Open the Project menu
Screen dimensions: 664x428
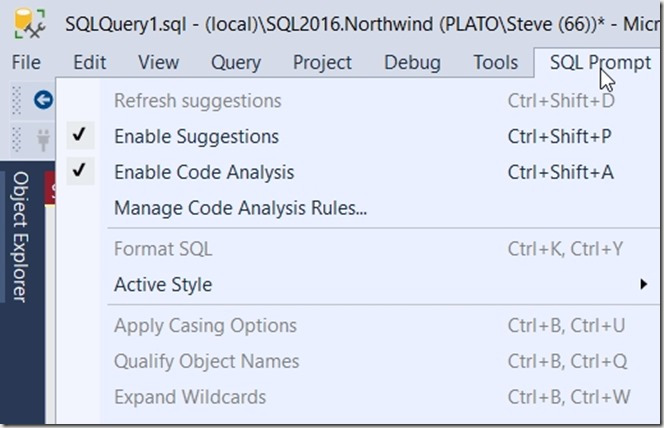[322, 62]
